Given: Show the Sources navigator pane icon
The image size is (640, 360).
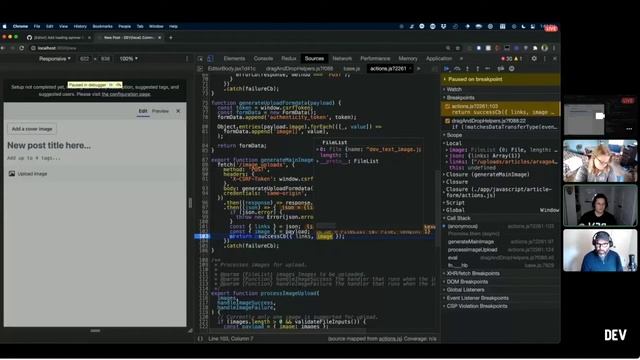Looking at the screenshot, I should pos(200,69).
